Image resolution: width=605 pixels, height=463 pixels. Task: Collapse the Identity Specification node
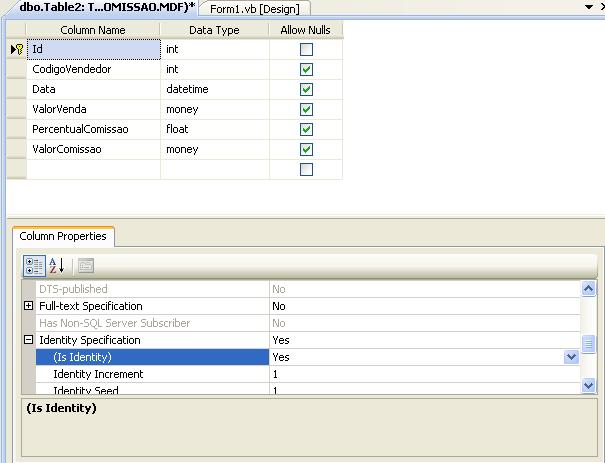pyautogui.click(x=29, y=340)
